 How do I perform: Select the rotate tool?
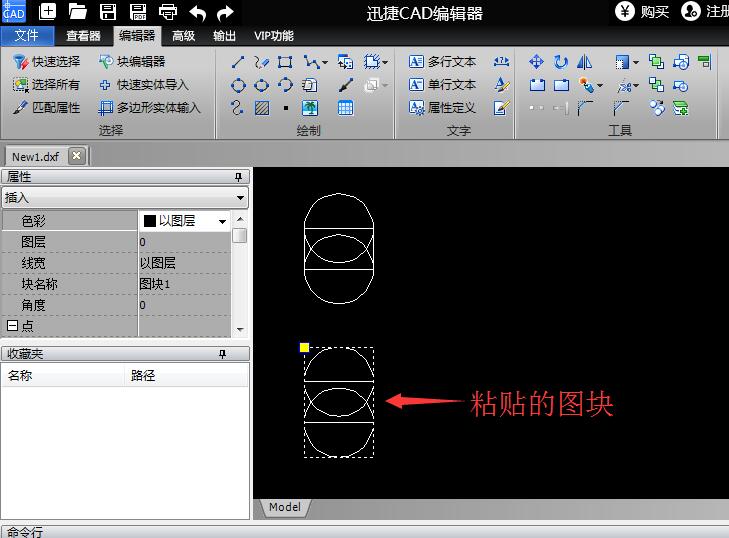click(561, 62)
